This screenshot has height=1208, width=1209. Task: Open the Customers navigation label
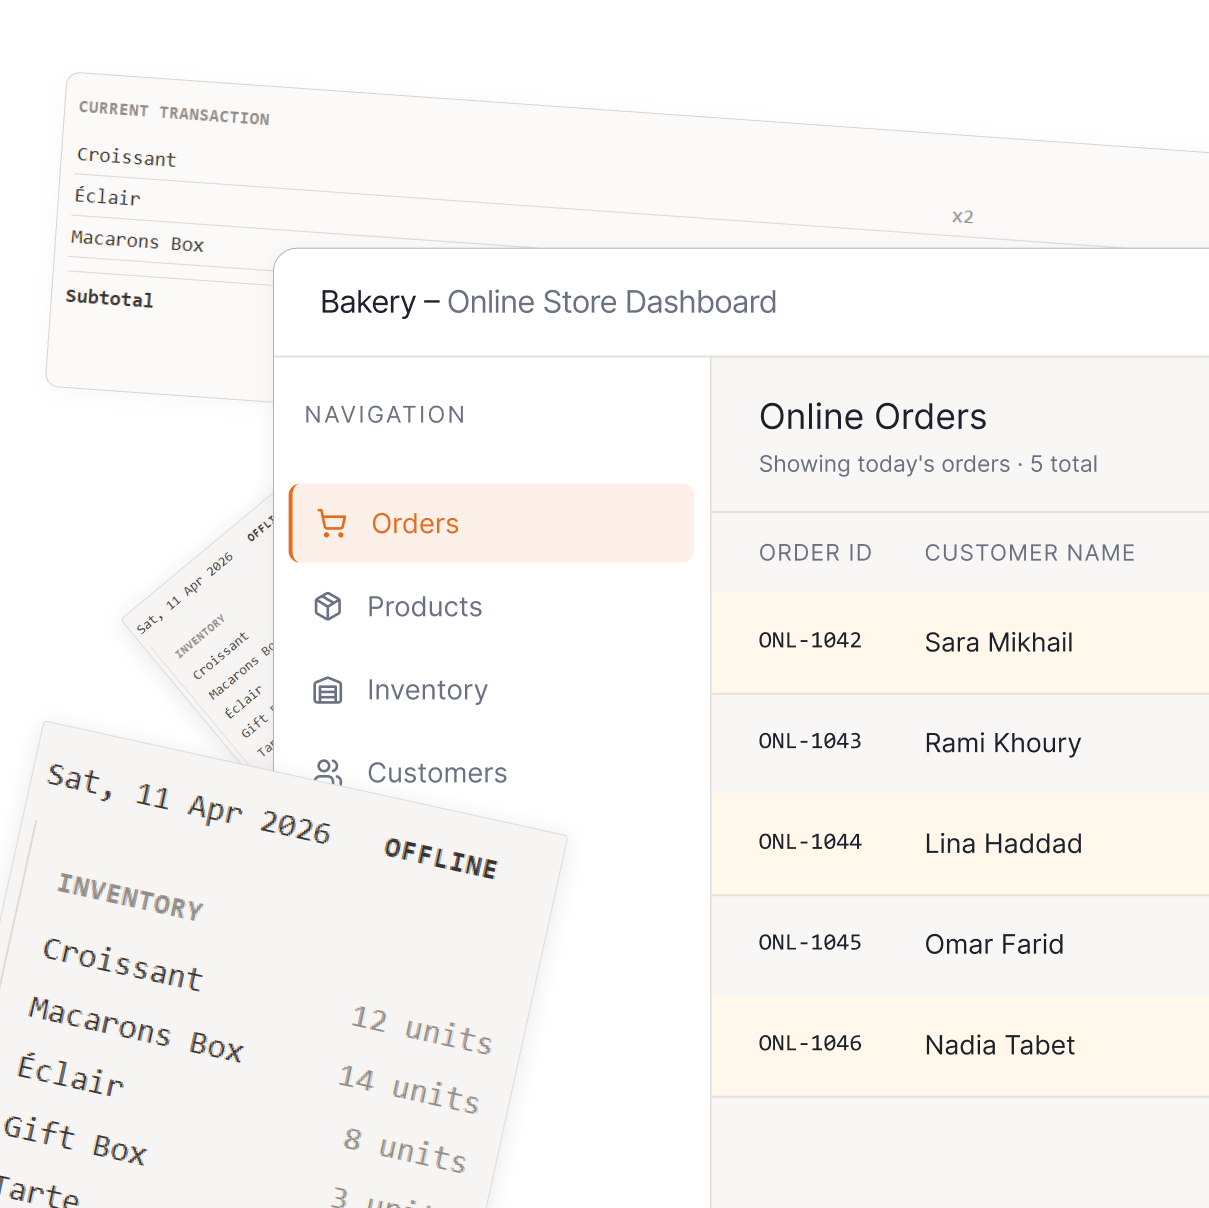(x=437, y=773)
